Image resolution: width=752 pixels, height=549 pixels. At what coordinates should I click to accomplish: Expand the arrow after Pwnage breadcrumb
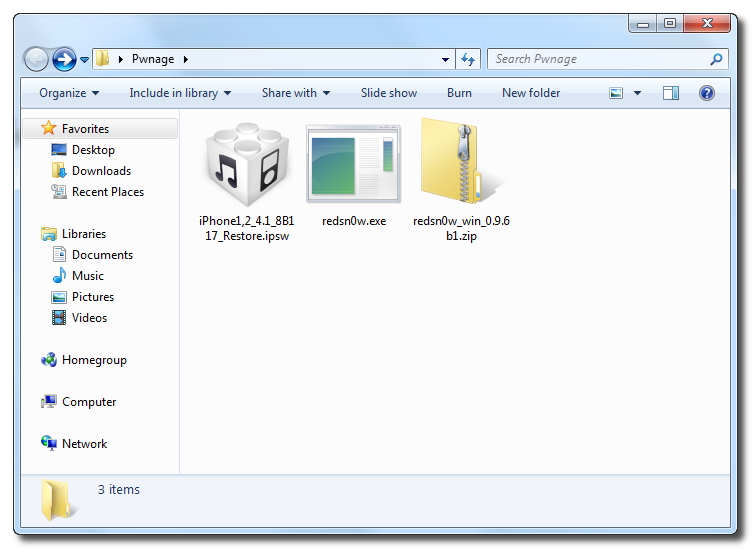click(x=186, y=59)
